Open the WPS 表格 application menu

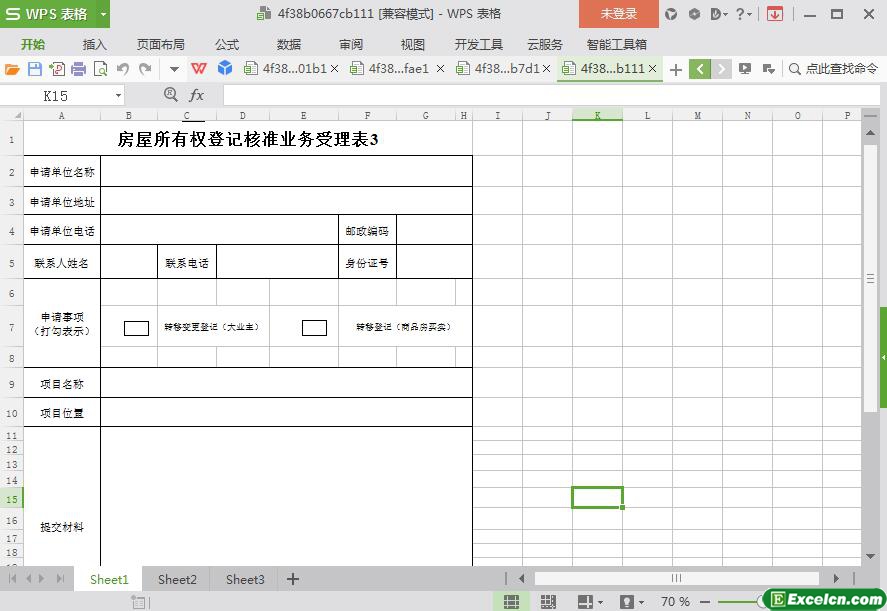coord(55,14)
